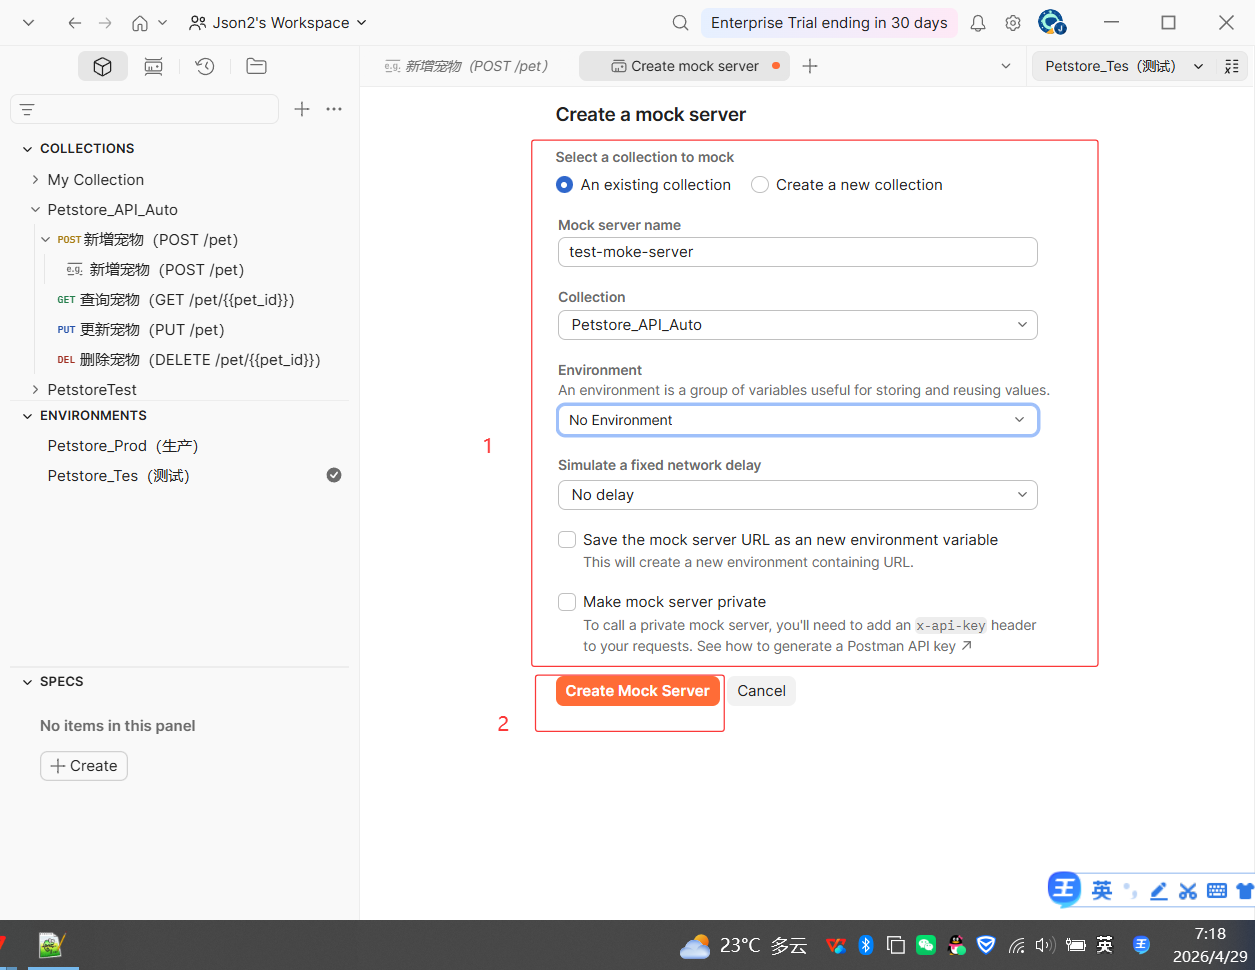Image resolution: width=1255 pixels, height=970 pixels.
Task: Open the taskbar clock showing 7:18
Action: click(1210, 945)
